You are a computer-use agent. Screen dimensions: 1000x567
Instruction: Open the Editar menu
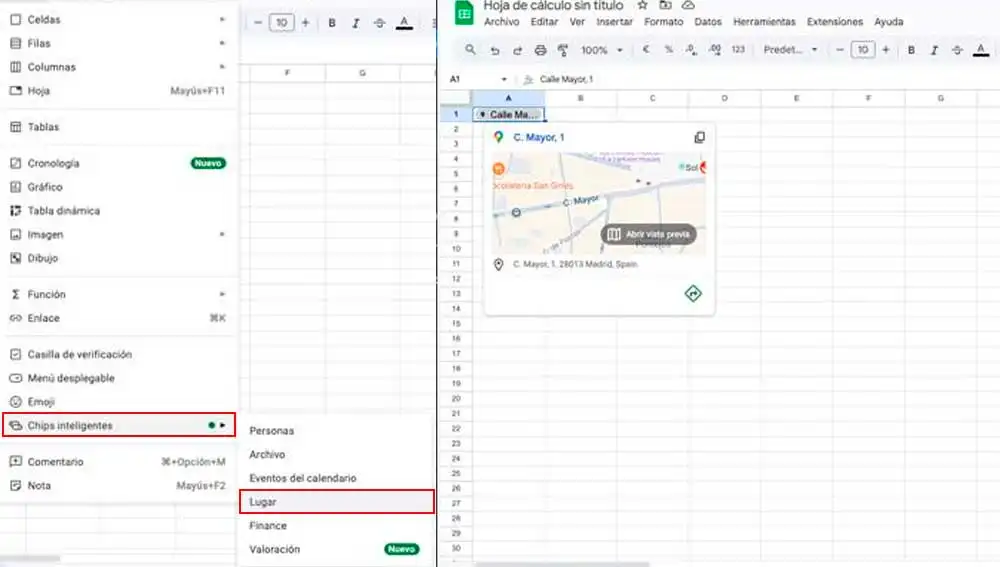(x=544, y=22)
